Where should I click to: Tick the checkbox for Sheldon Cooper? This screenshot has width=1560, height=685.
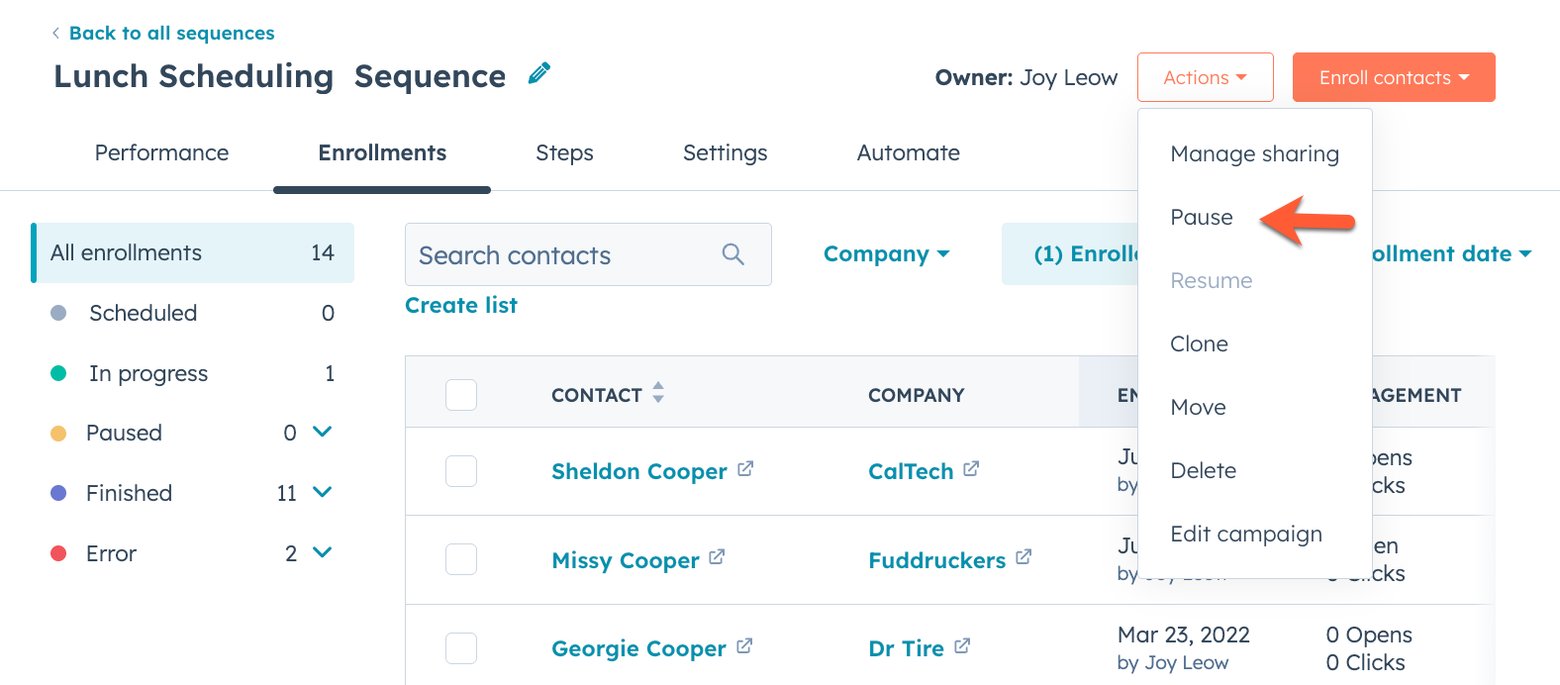pyautogui.click(x=461, y=471)
